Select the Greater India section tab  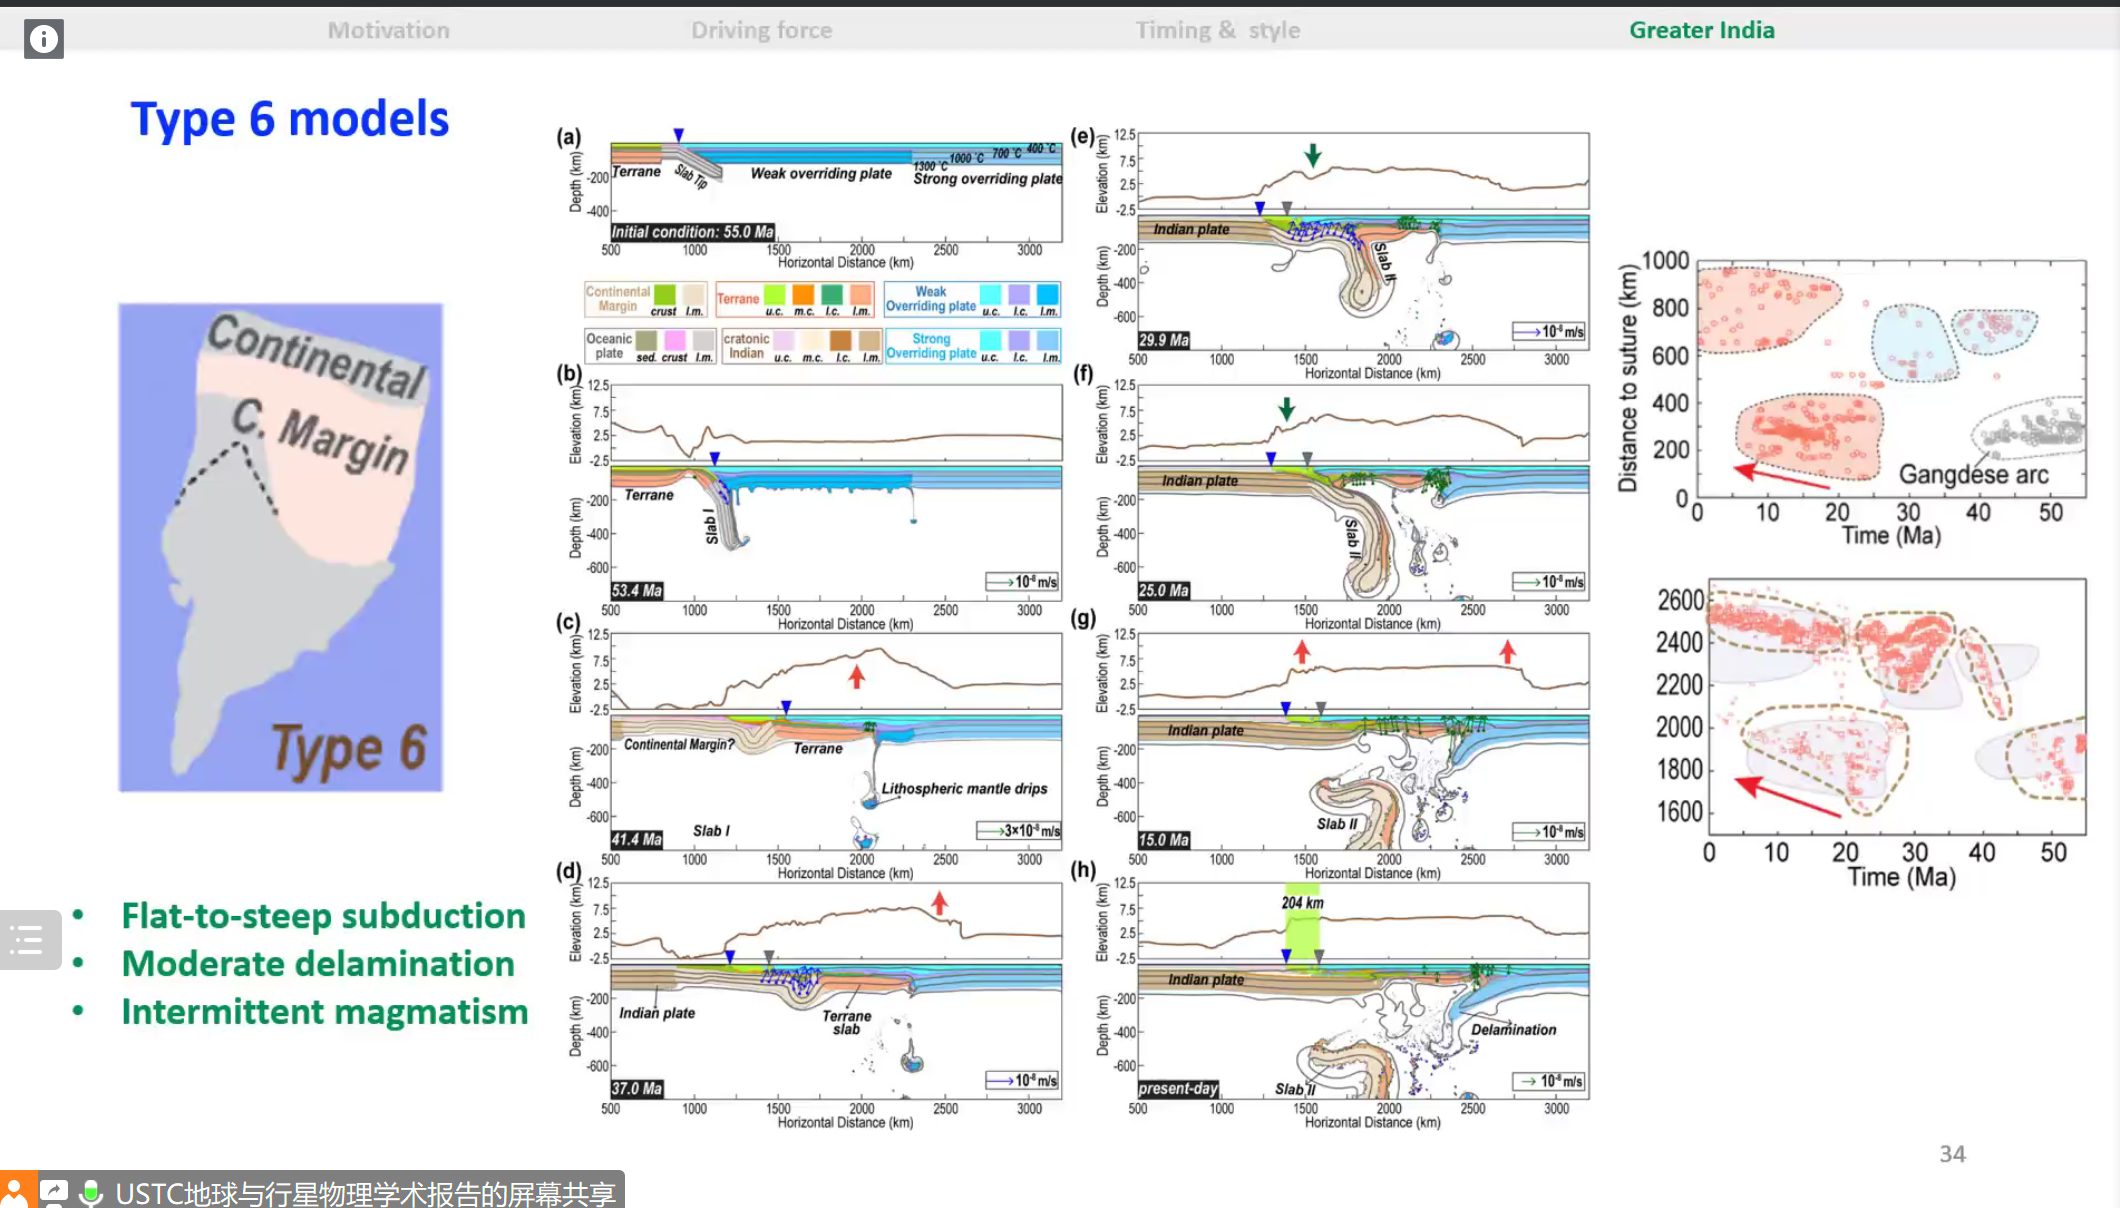click(1702, 30)
